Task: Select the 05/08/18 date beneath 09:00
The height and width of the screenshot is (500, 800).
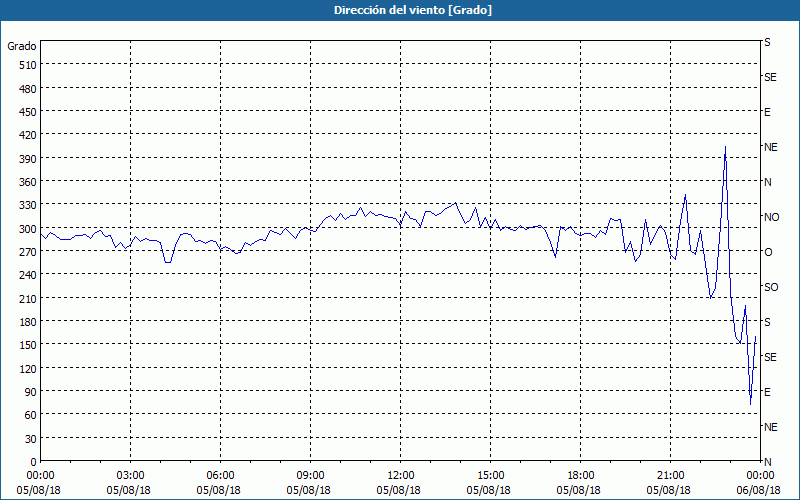Action: point(309,490)
